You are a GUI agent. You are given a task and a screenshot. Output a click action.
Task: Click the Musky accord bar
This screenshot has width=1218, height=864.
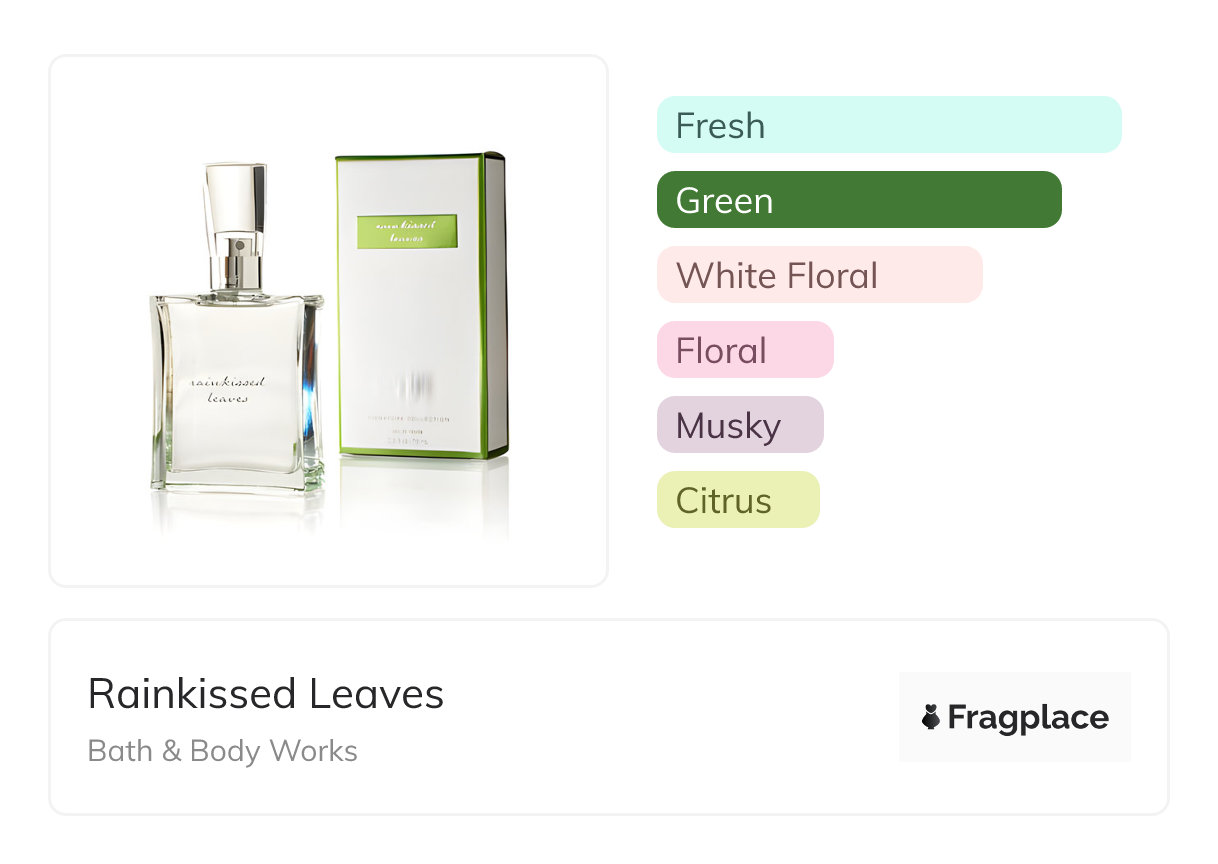click(x=740, y=425)
